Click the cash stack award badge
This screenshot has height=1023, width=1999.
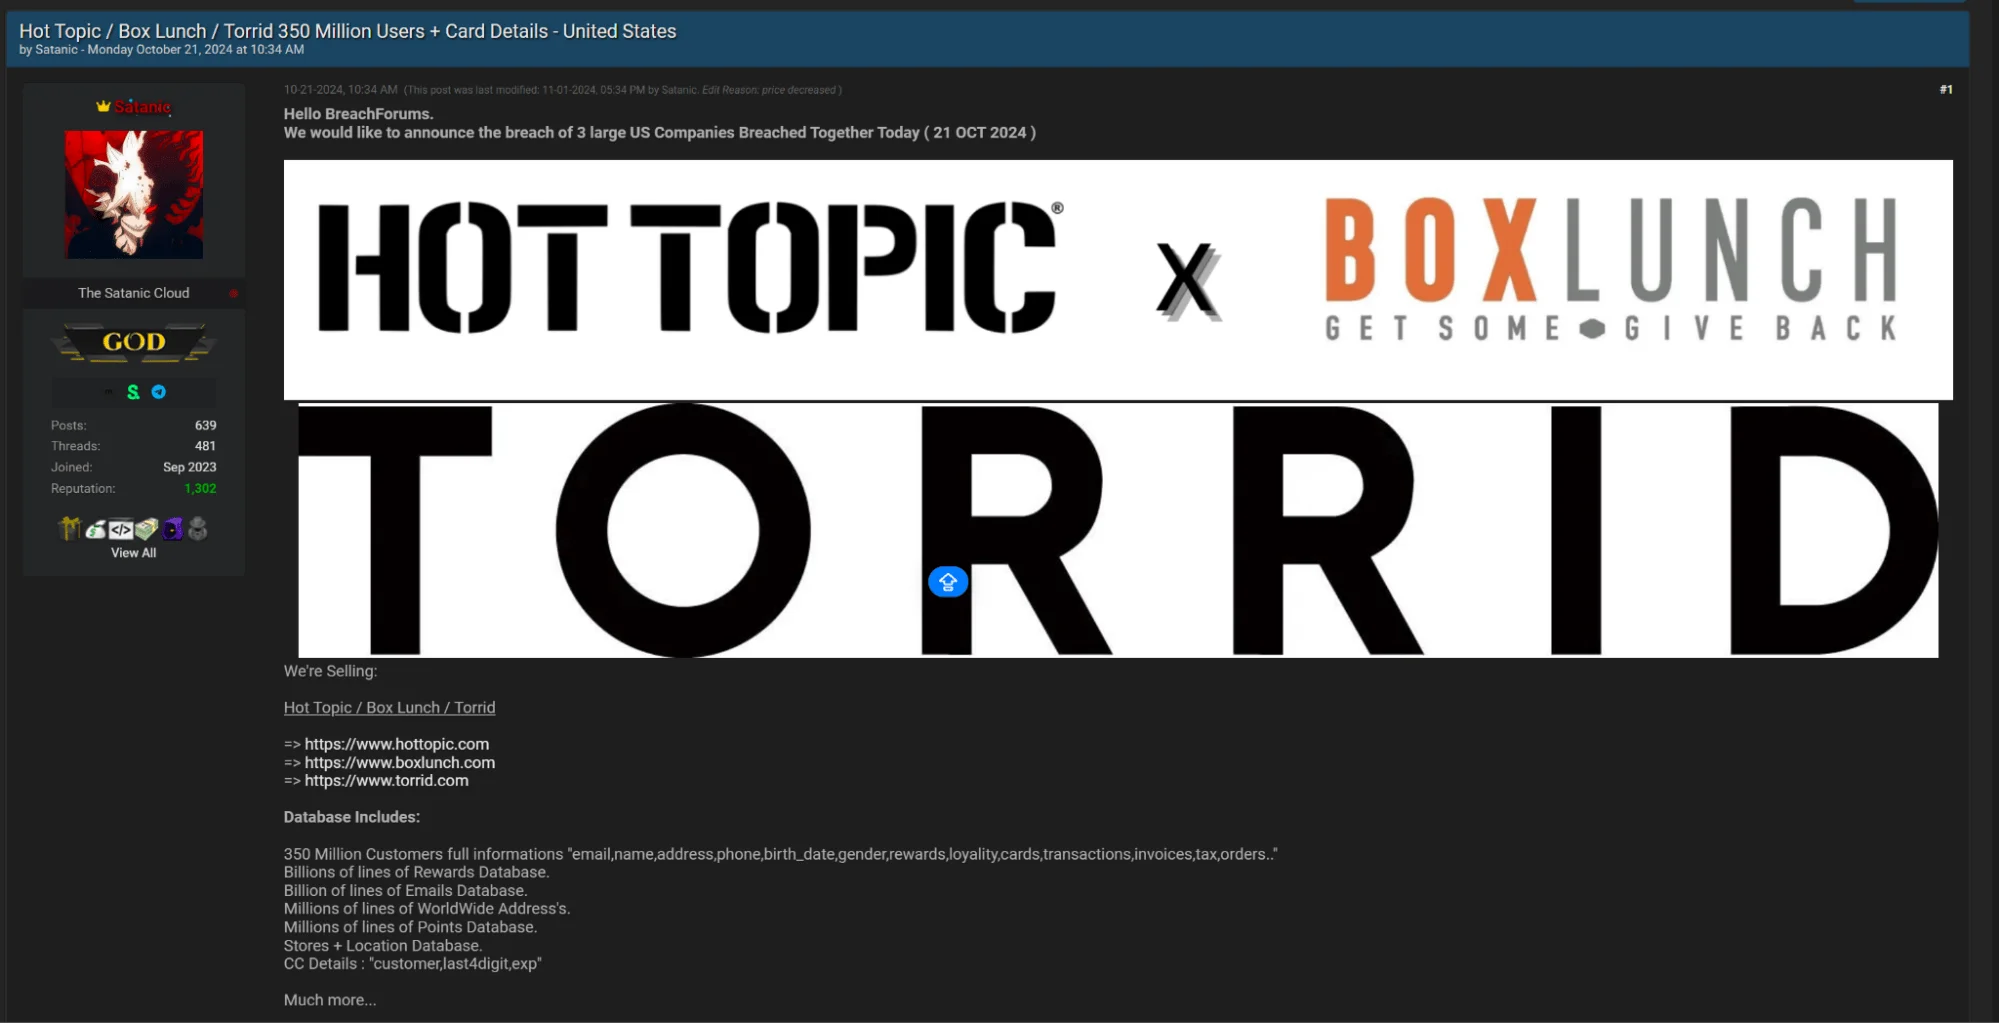(147, 529)
